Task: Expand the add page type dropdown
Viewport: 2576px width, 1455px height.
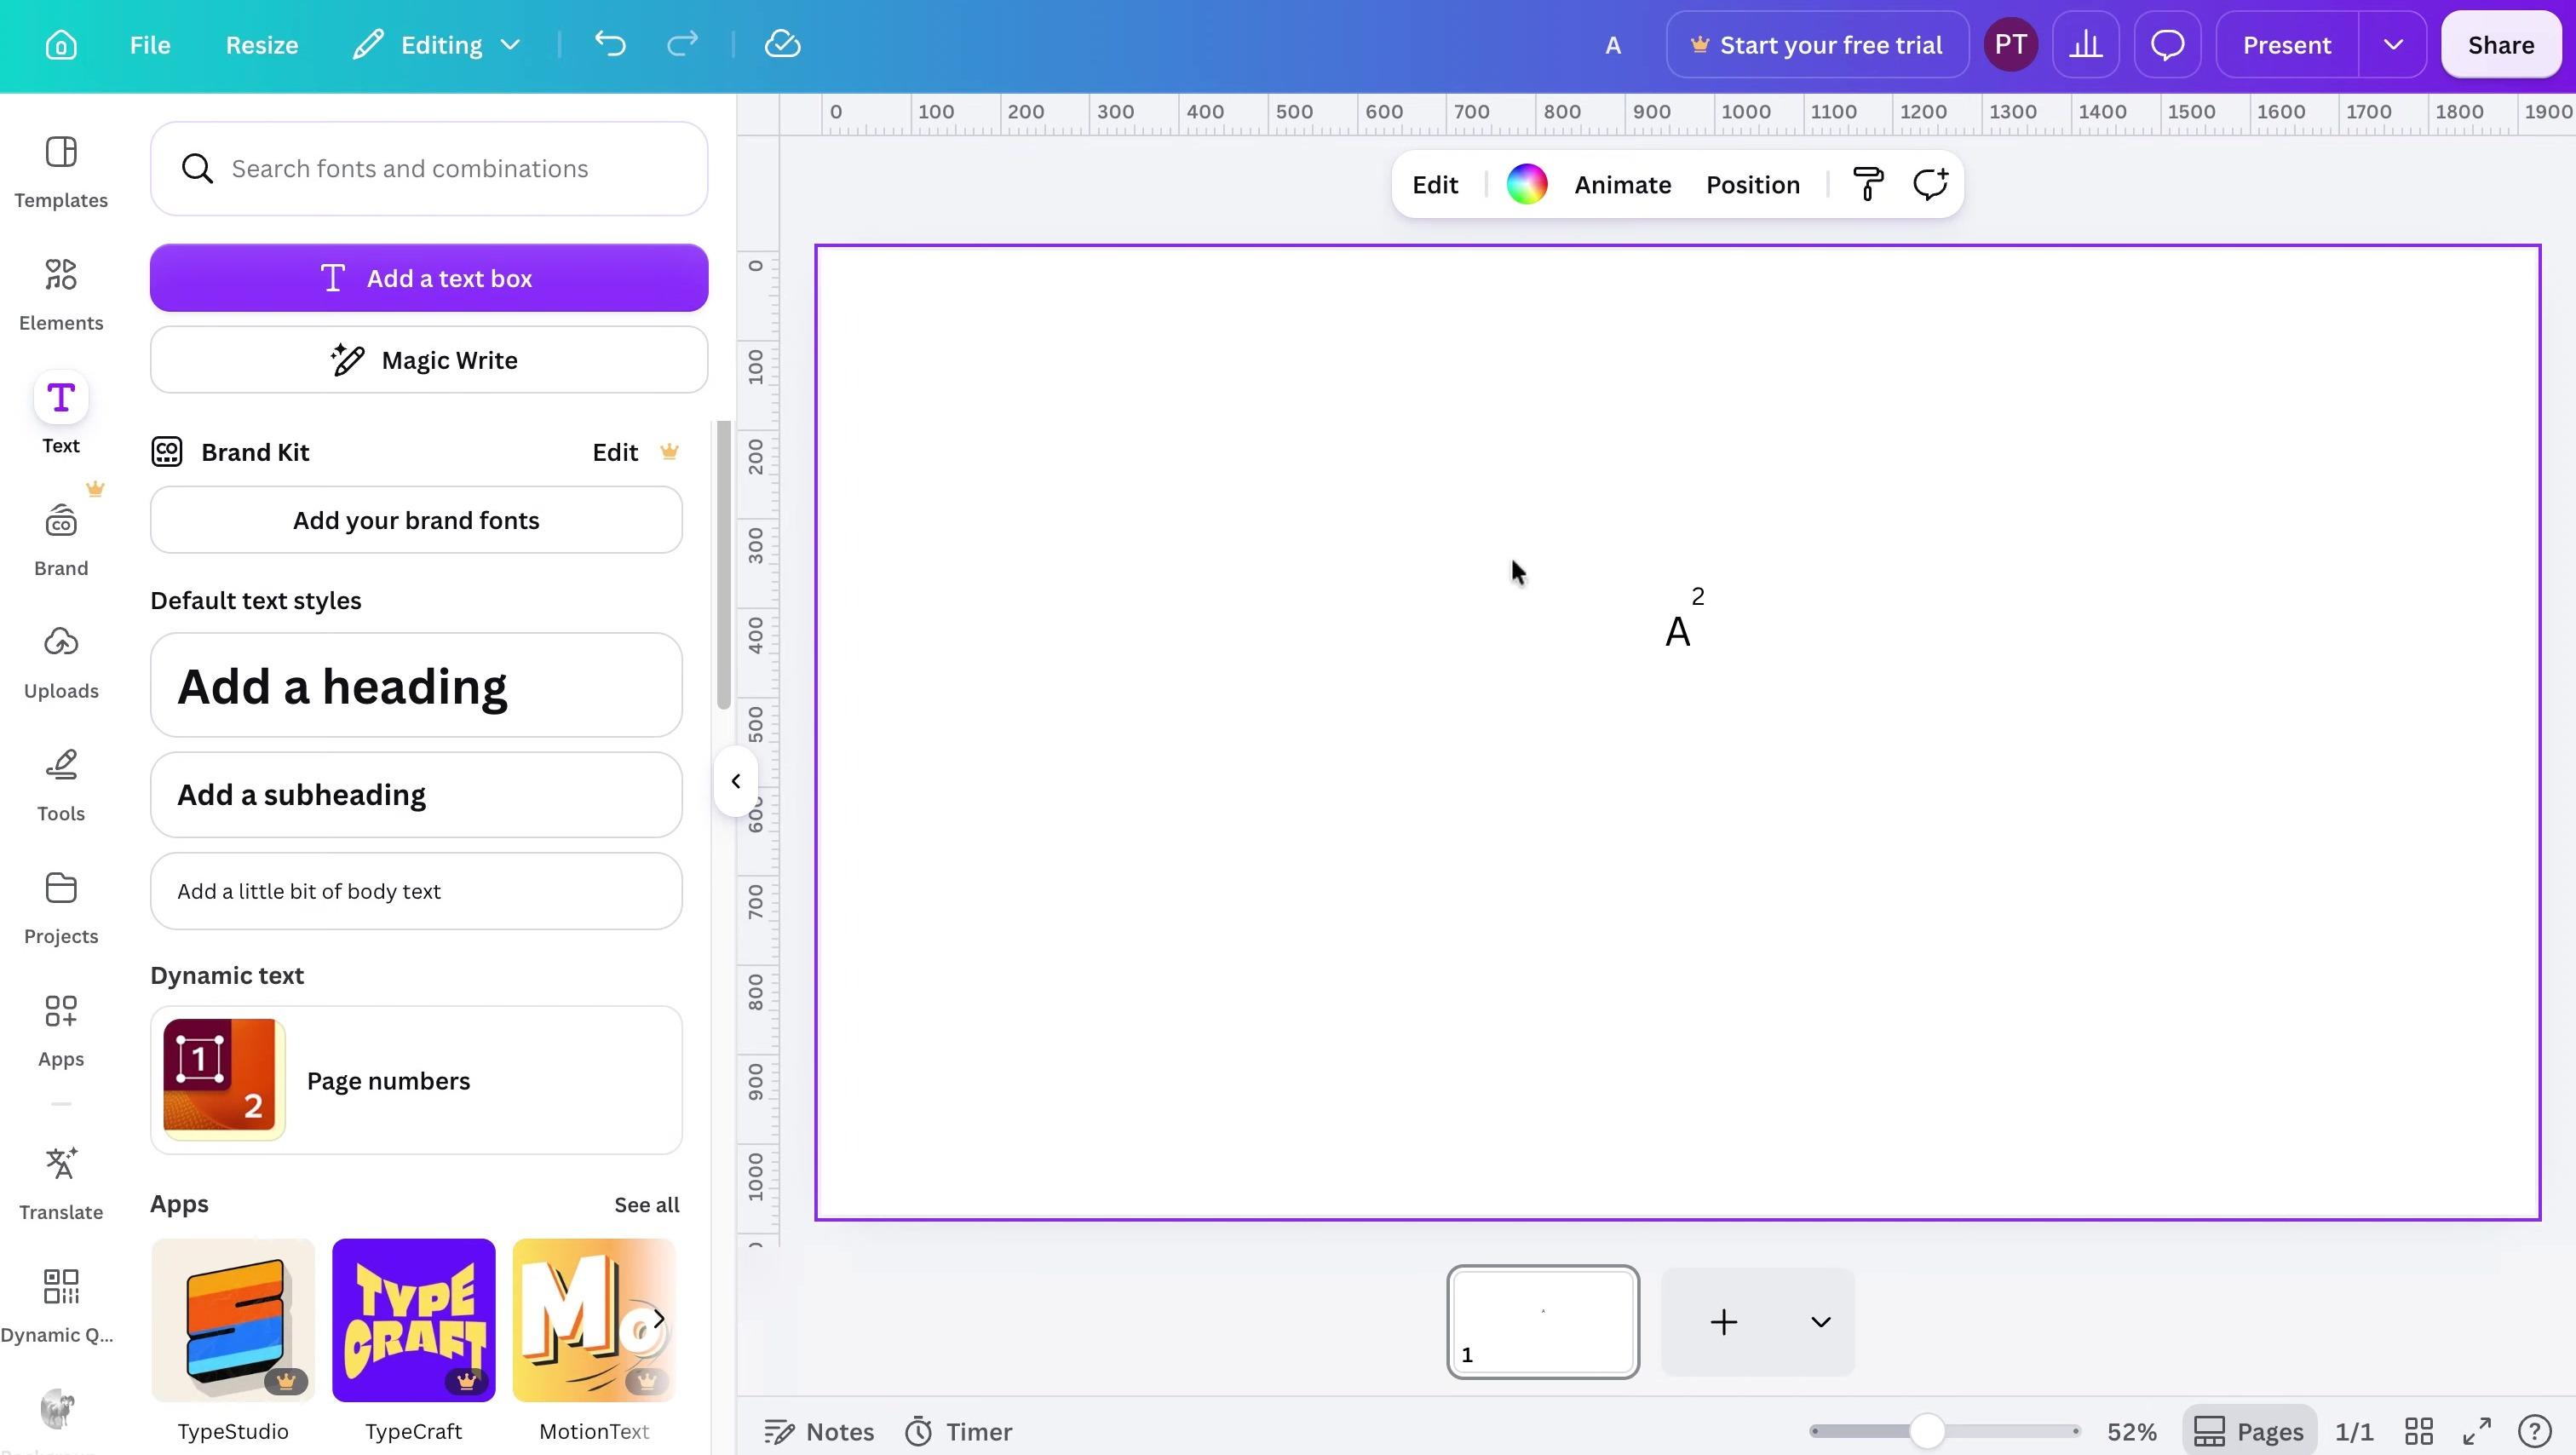Action: (1821, 1322)
